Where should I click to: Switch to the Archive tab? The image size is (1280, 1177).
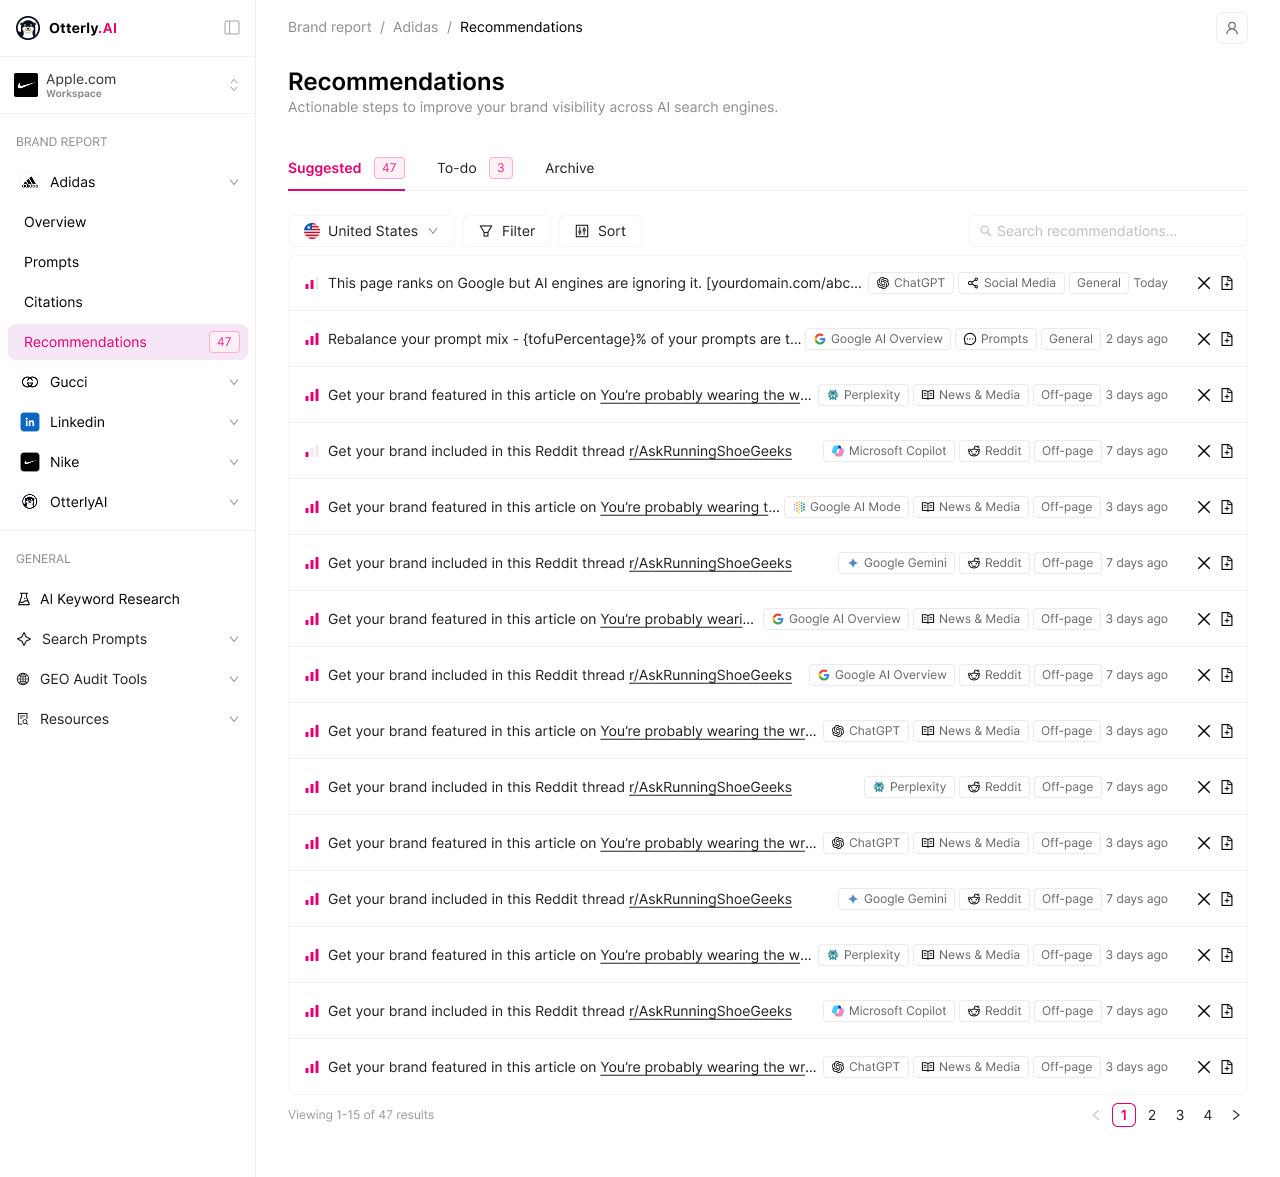[x=569, y=168]
